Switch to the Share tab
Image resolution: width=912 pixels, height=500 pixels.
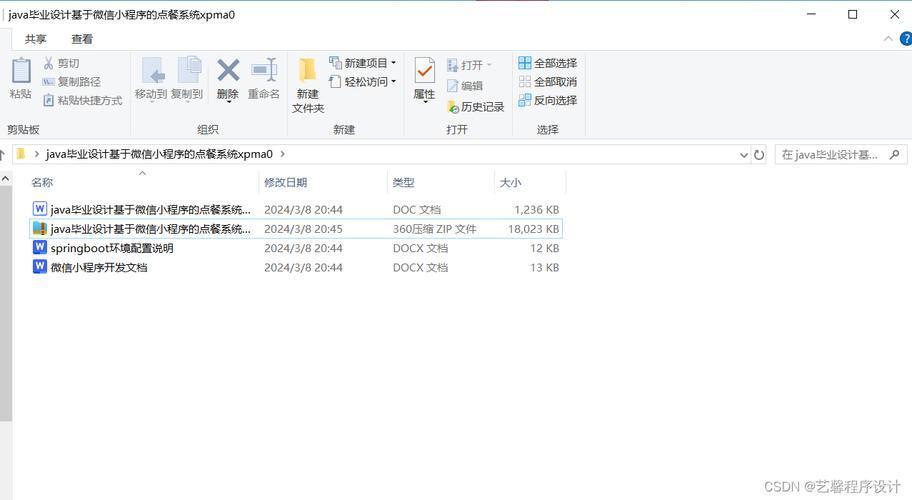coord(35,39)
